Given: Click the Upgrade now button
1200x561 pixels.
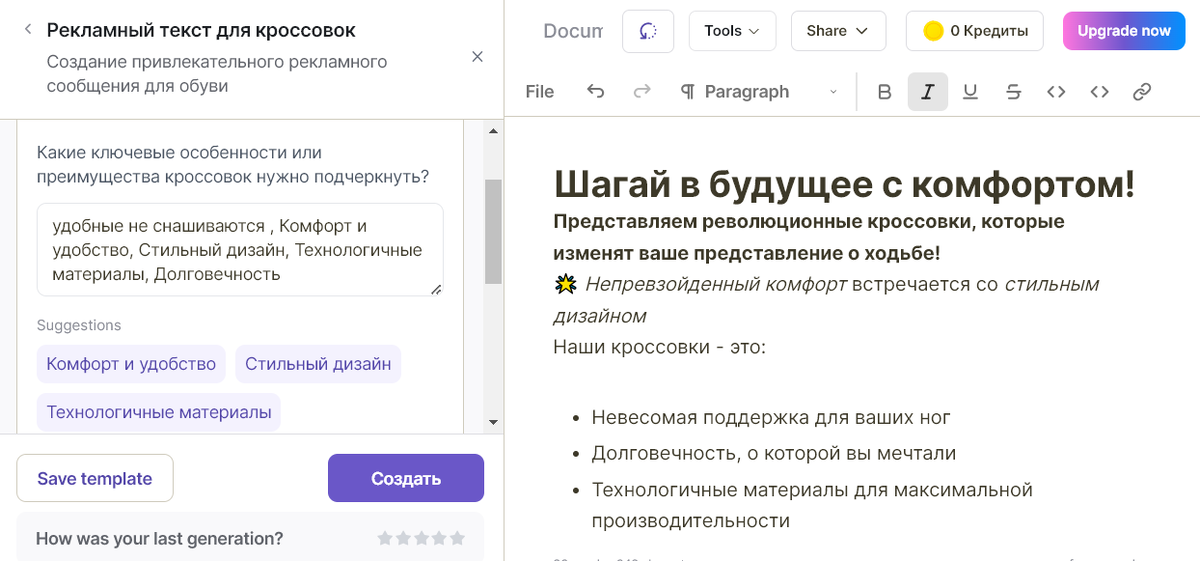Looking at the screenshot, I should click(1124, 31).
